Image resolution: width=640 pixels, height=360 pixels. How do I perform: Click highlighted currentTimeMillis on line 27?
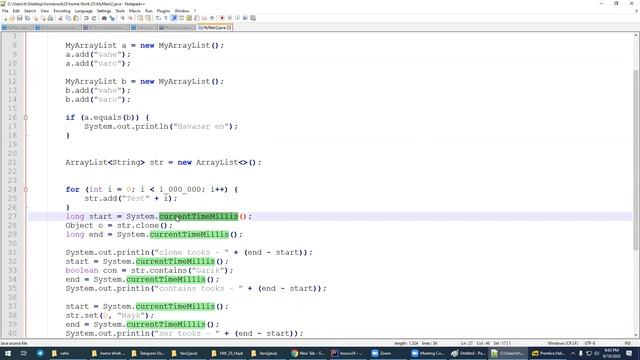click(x=198, y=216)
